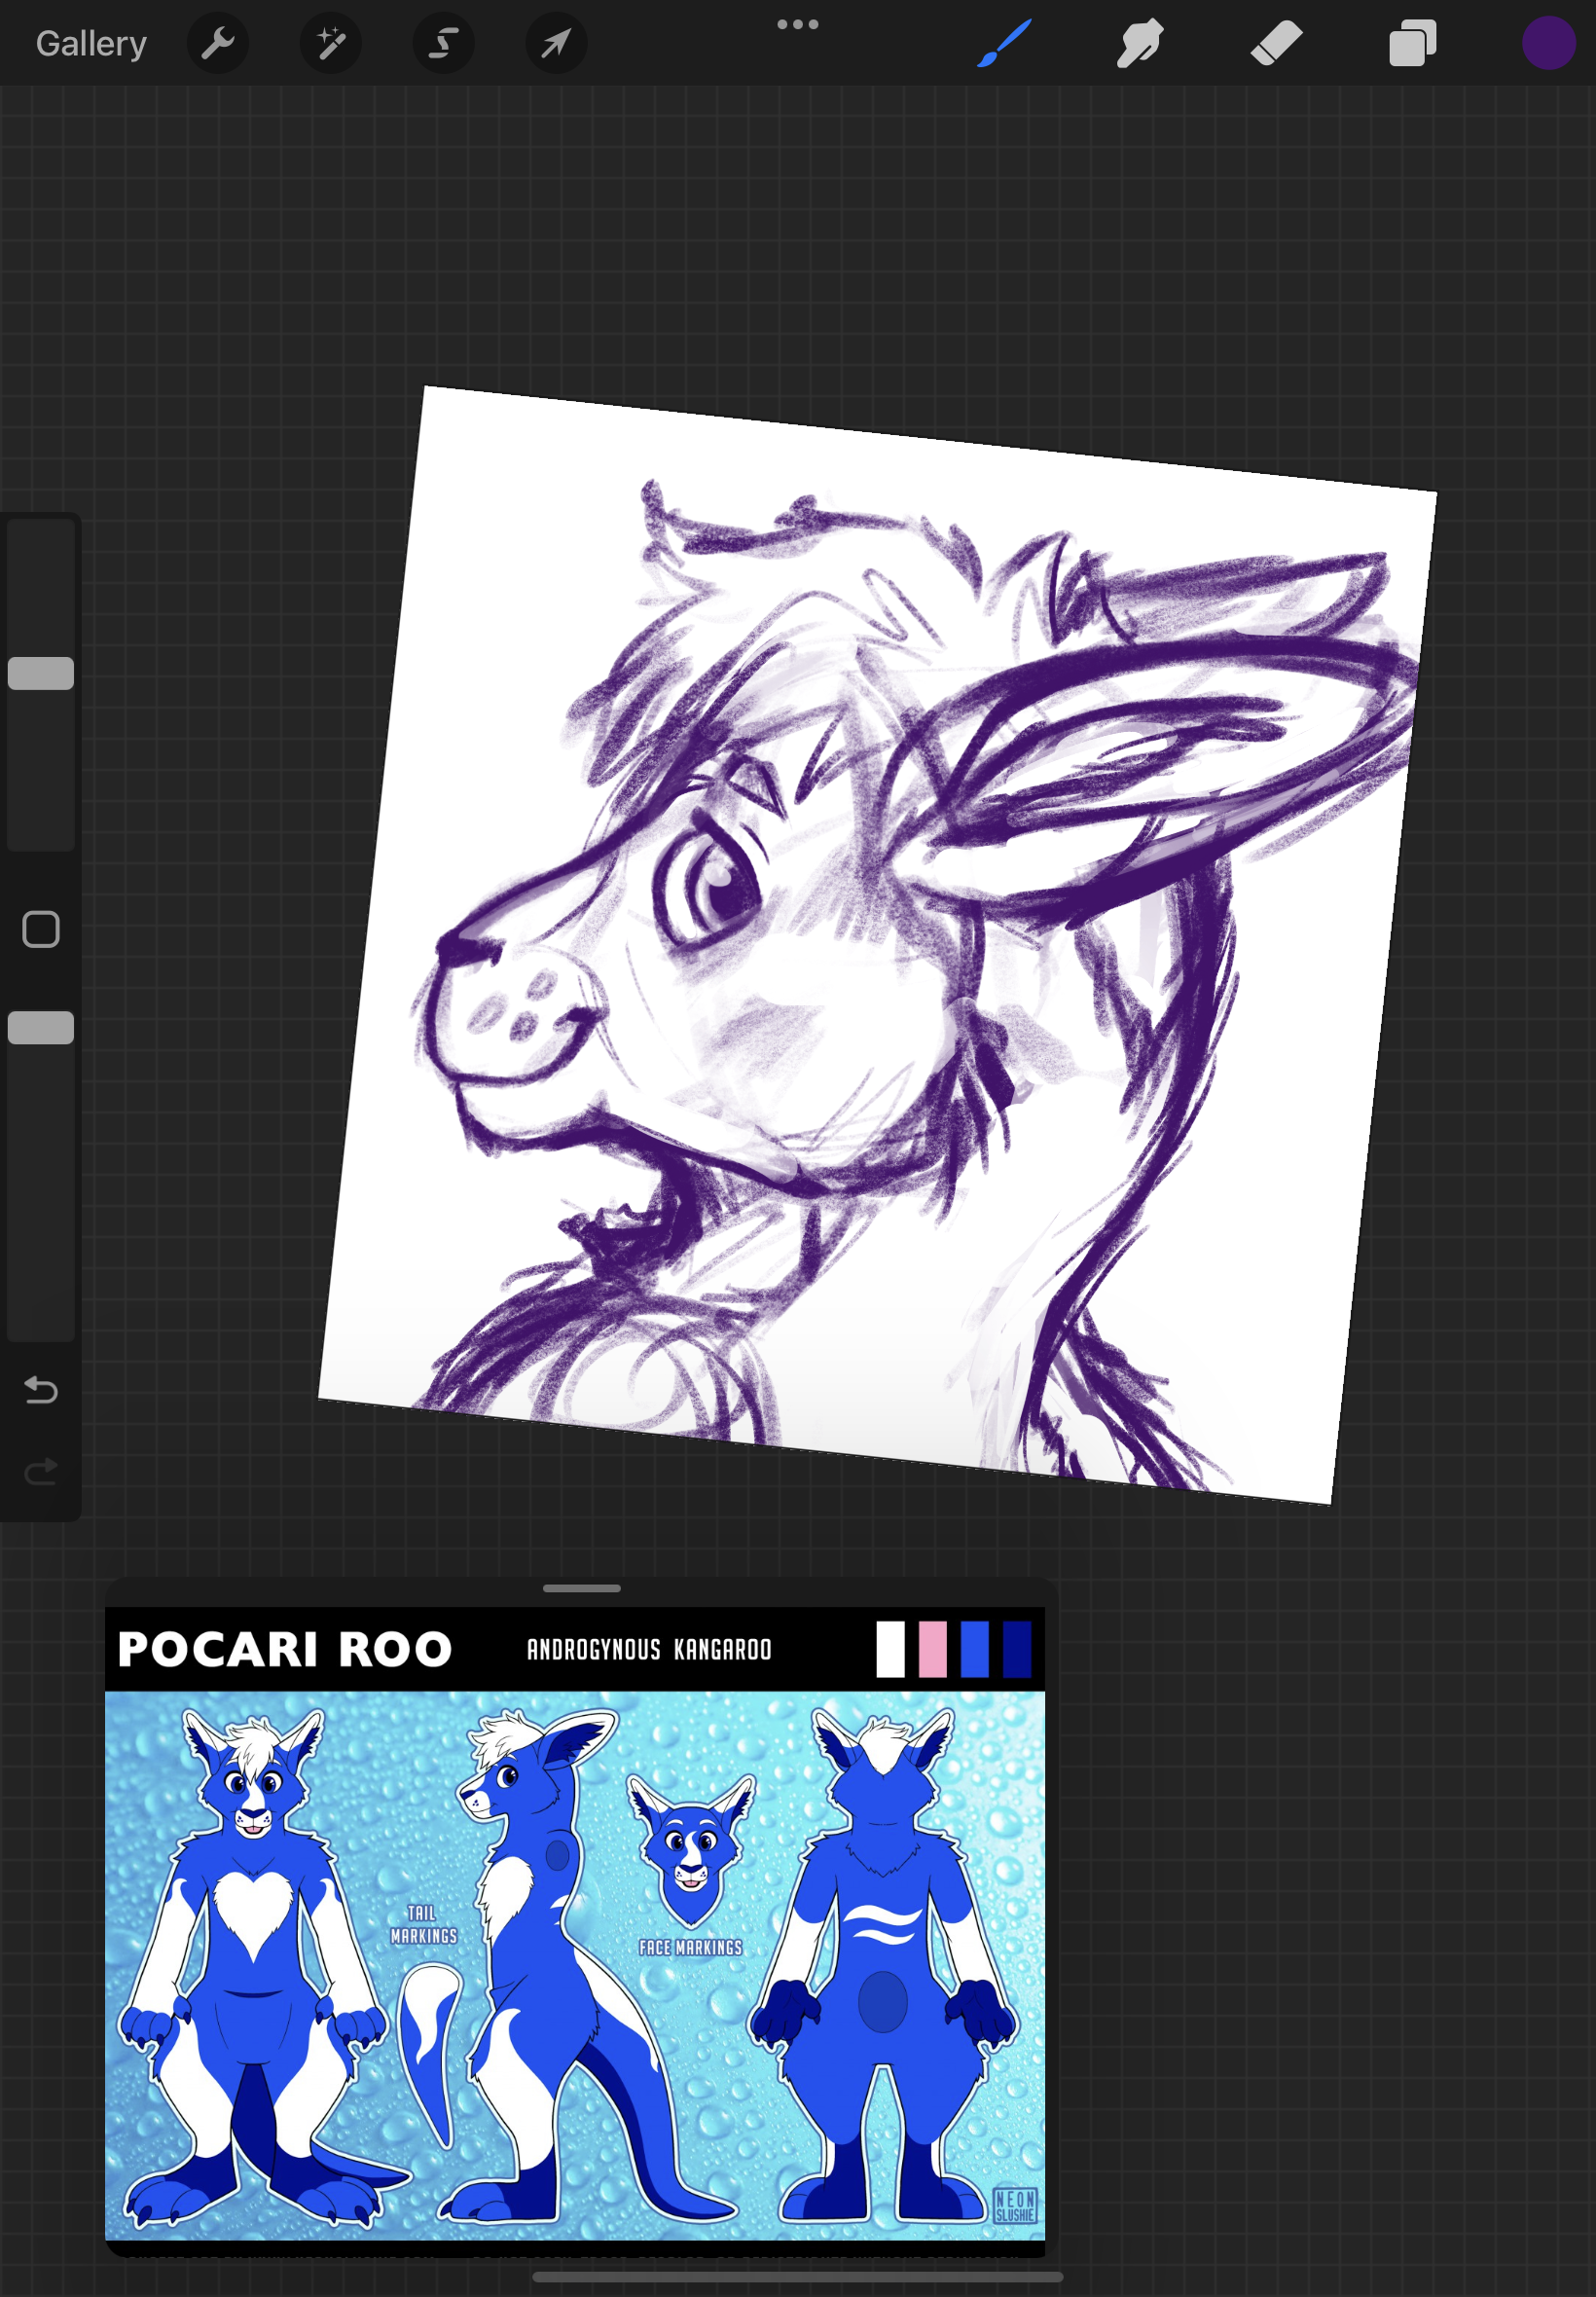1596x2297 pixels.
Task: Return to the Gallery
Action: pyautogui.click(x=91, y=43)
